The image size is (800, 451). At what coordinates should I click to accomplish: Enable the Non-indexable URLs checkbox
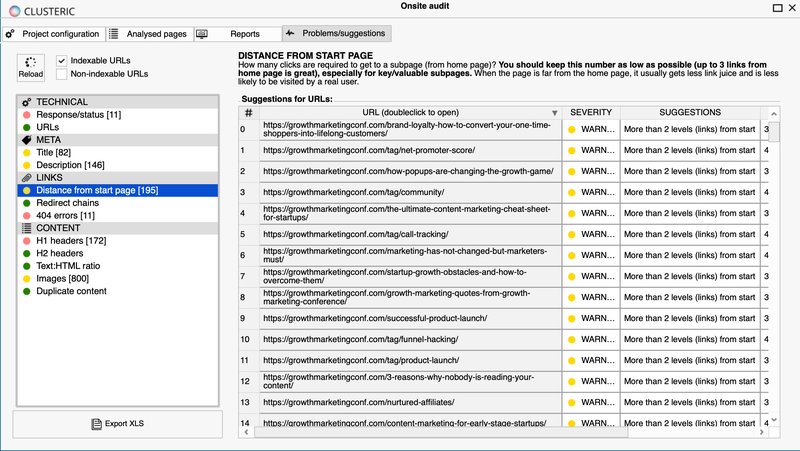pos(62,74)
